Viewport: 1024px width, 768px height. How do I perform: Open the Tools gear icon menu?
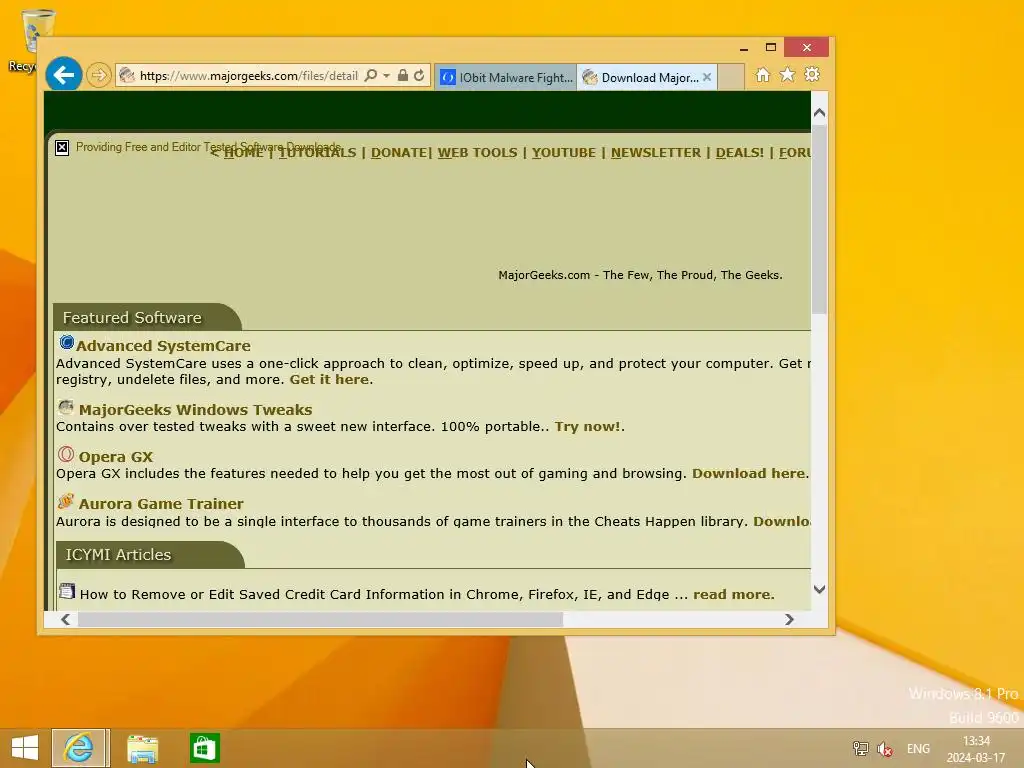point(812,75)
